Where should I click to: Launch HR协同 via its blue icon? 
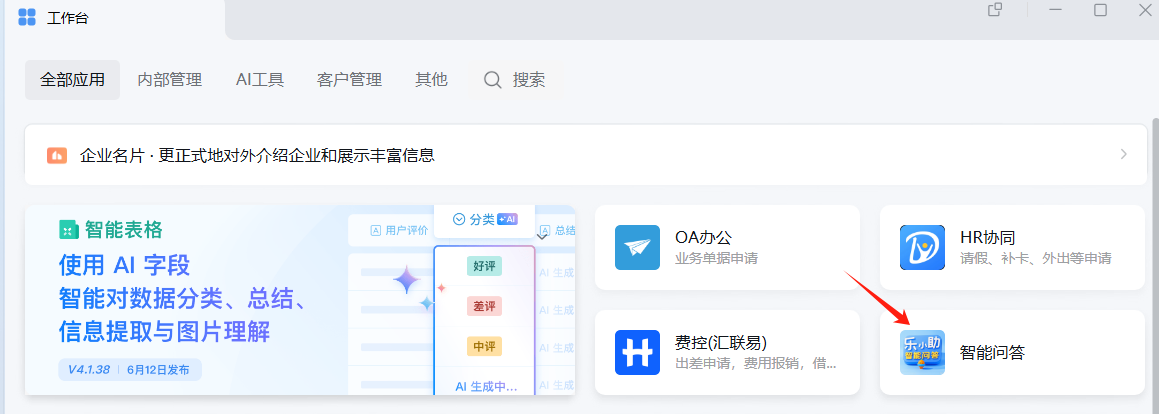pos(922,248)
